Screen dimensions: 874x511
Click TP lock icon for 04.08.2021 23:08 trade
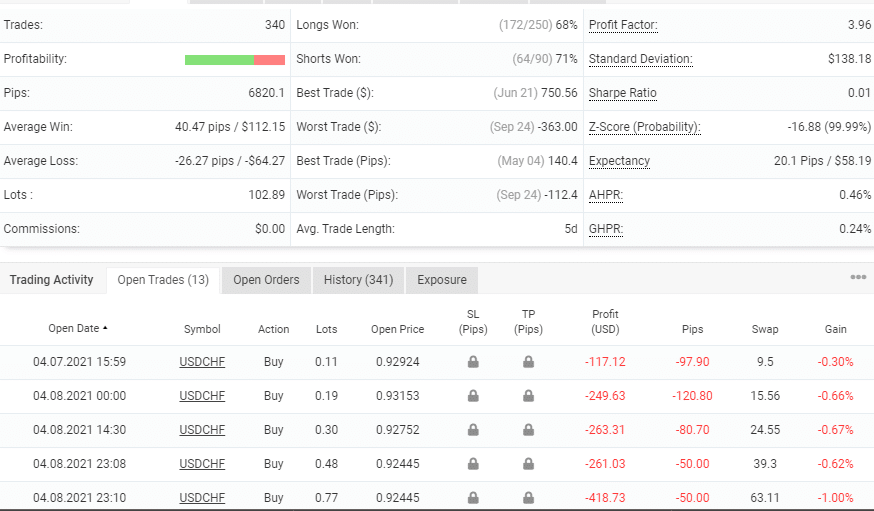[528, 464]
